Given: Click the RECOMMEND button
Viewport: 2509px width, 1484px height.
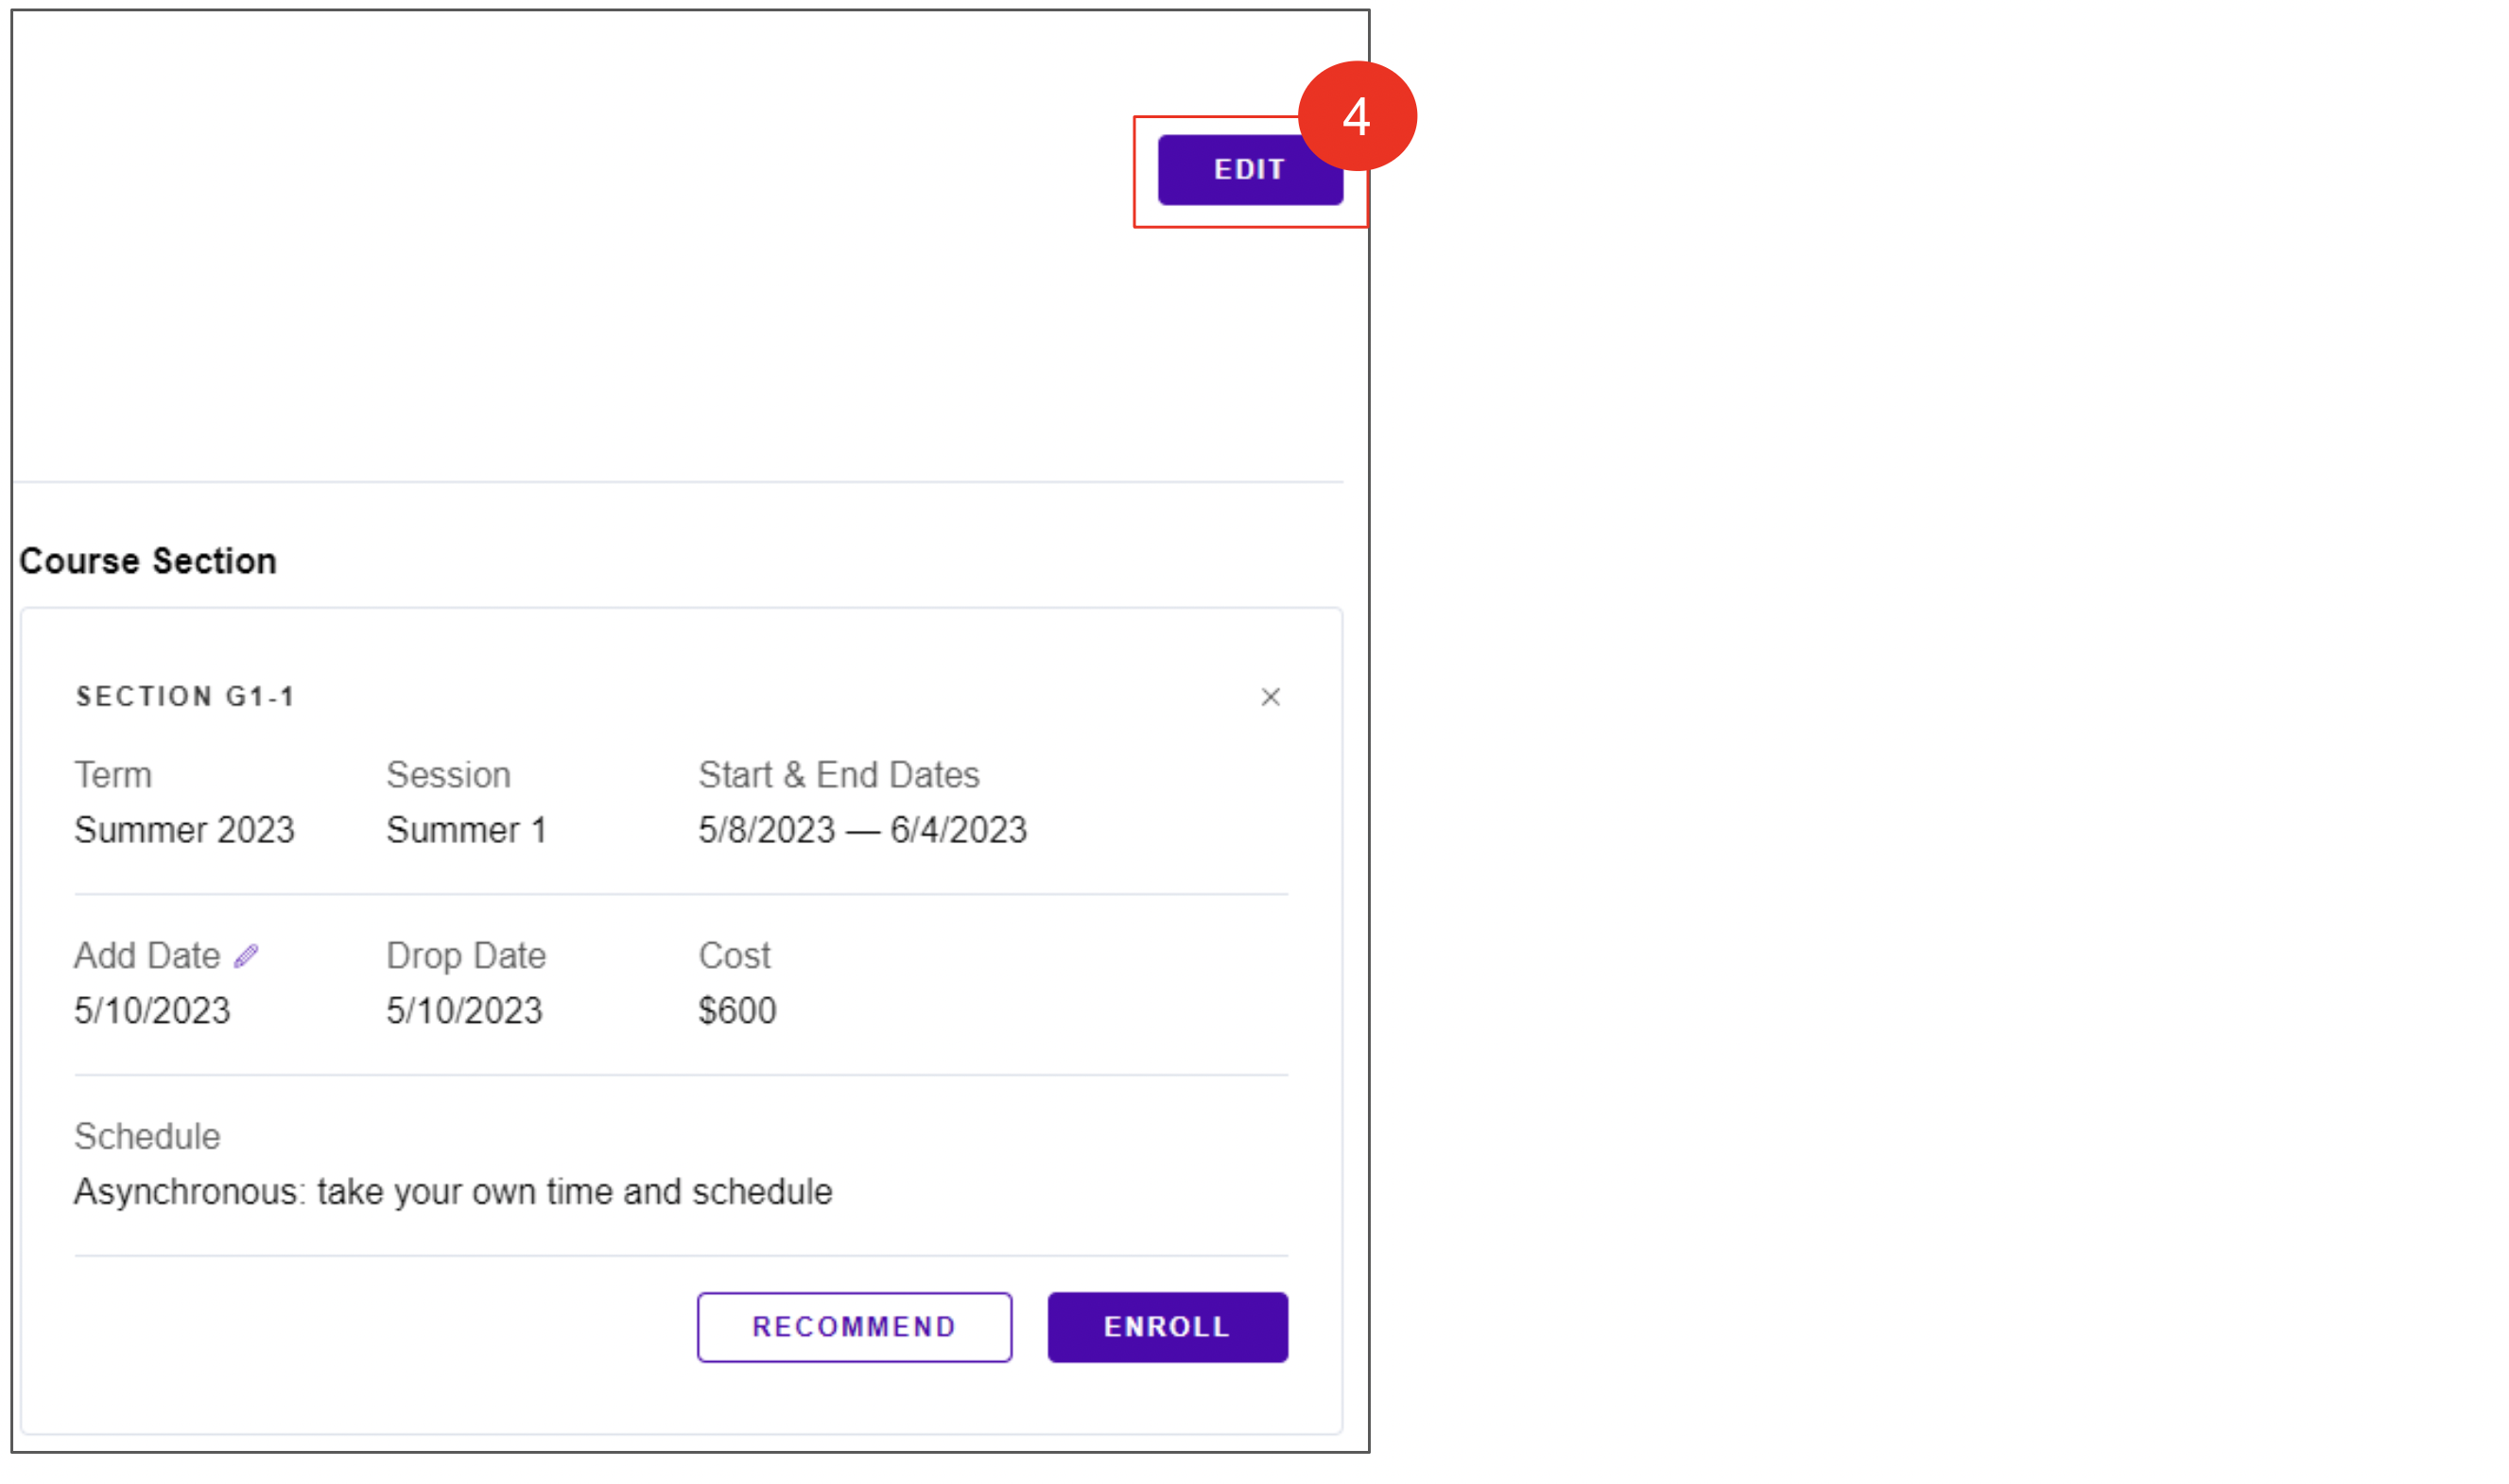Looking at the screenshot, I should (x=854, y=1327).
